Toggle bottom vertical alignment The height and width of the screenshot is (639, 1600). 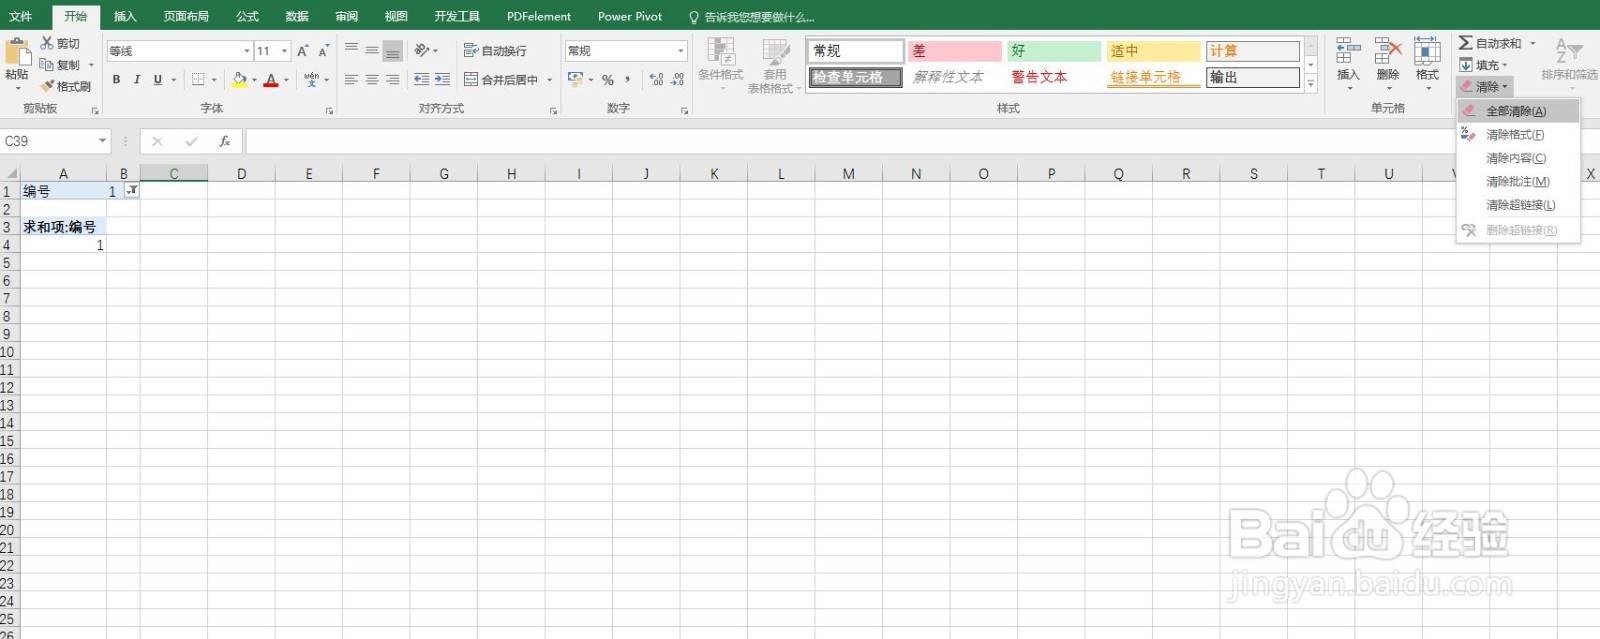[393, 50]
